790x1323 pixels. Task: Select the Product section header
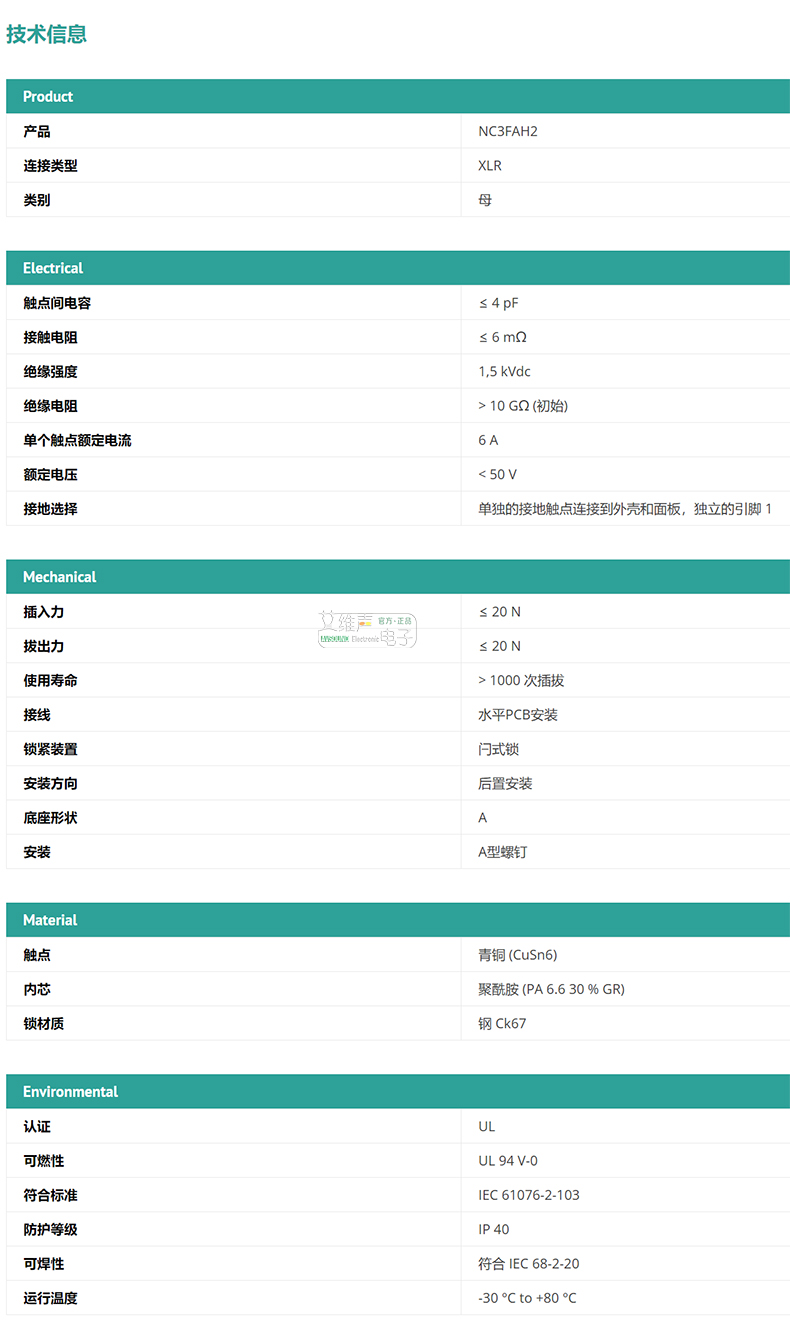coord(398,96)
